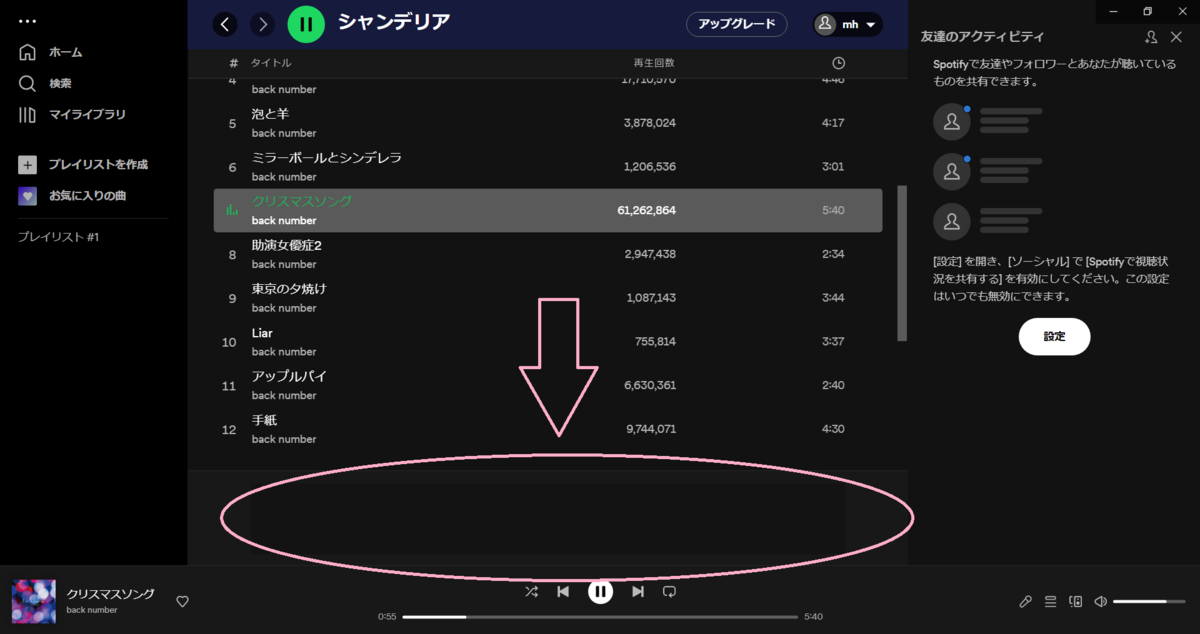Open マイライブラリ in the sidebar

tap(72, 115)
